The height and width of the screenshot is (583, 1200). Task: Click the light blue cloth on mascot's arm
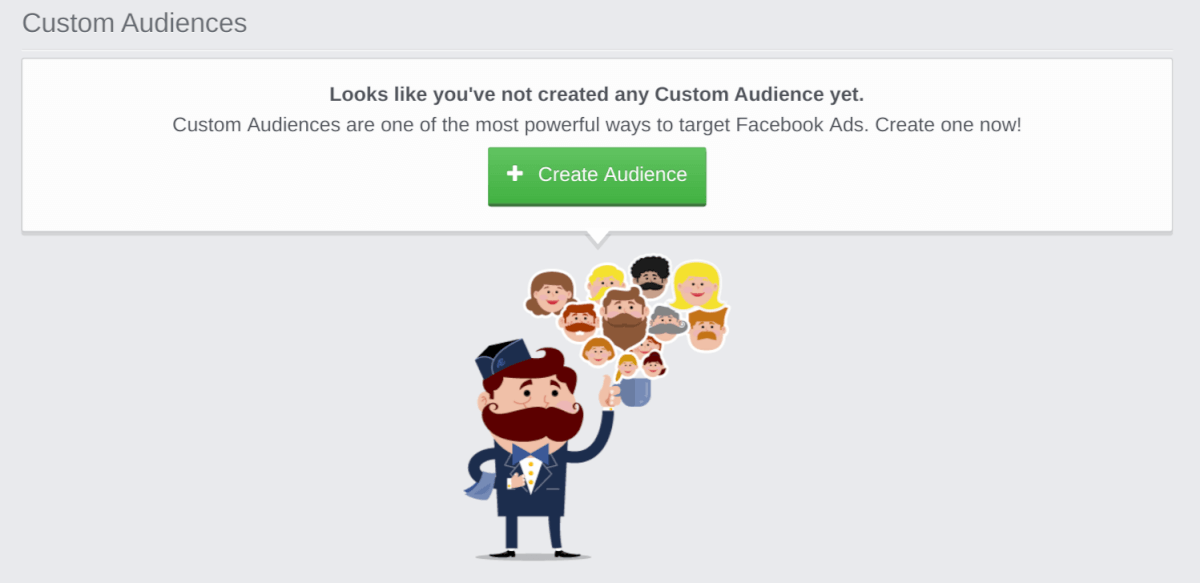tap(477, 485)
